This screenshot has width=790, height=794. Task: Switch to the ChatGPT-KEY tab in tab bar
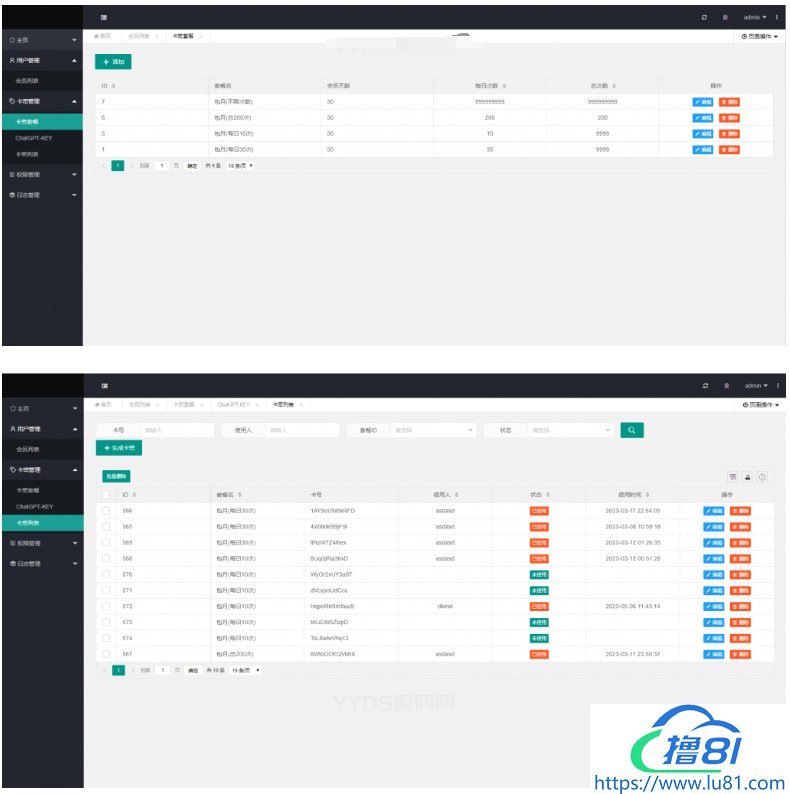233,405
